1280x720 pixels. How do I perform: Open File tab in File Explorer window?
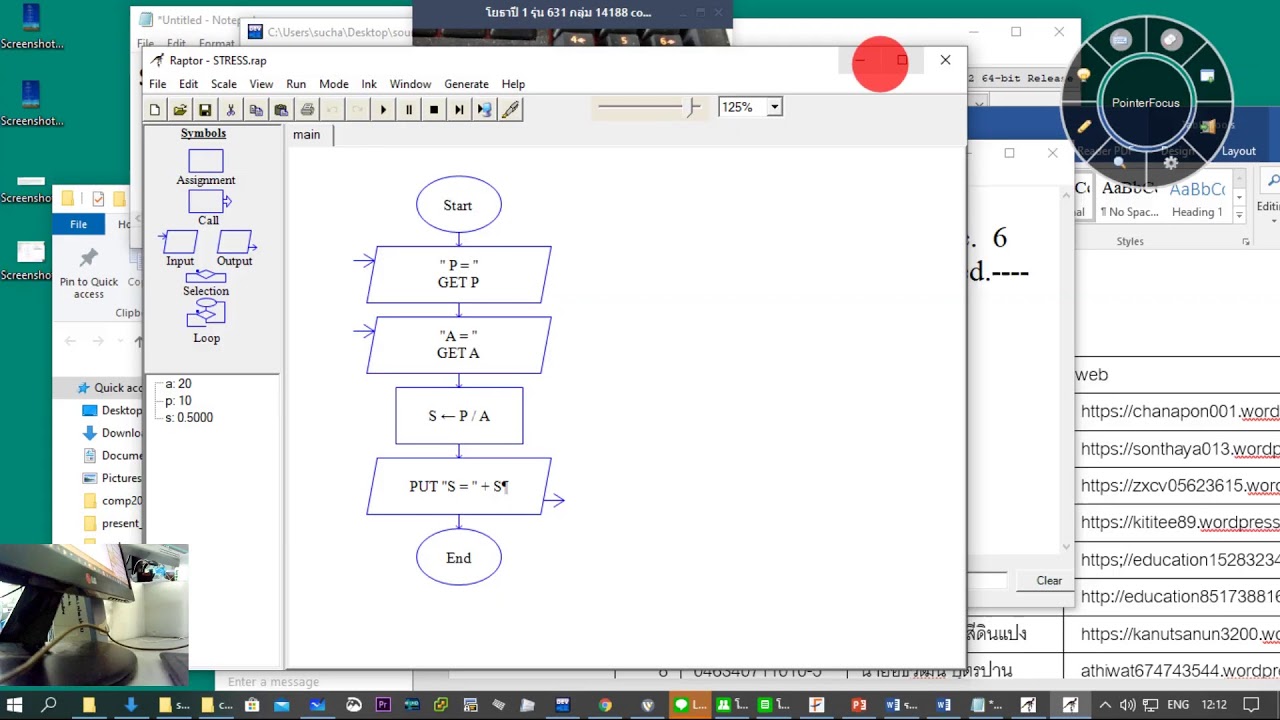point(78,224)
